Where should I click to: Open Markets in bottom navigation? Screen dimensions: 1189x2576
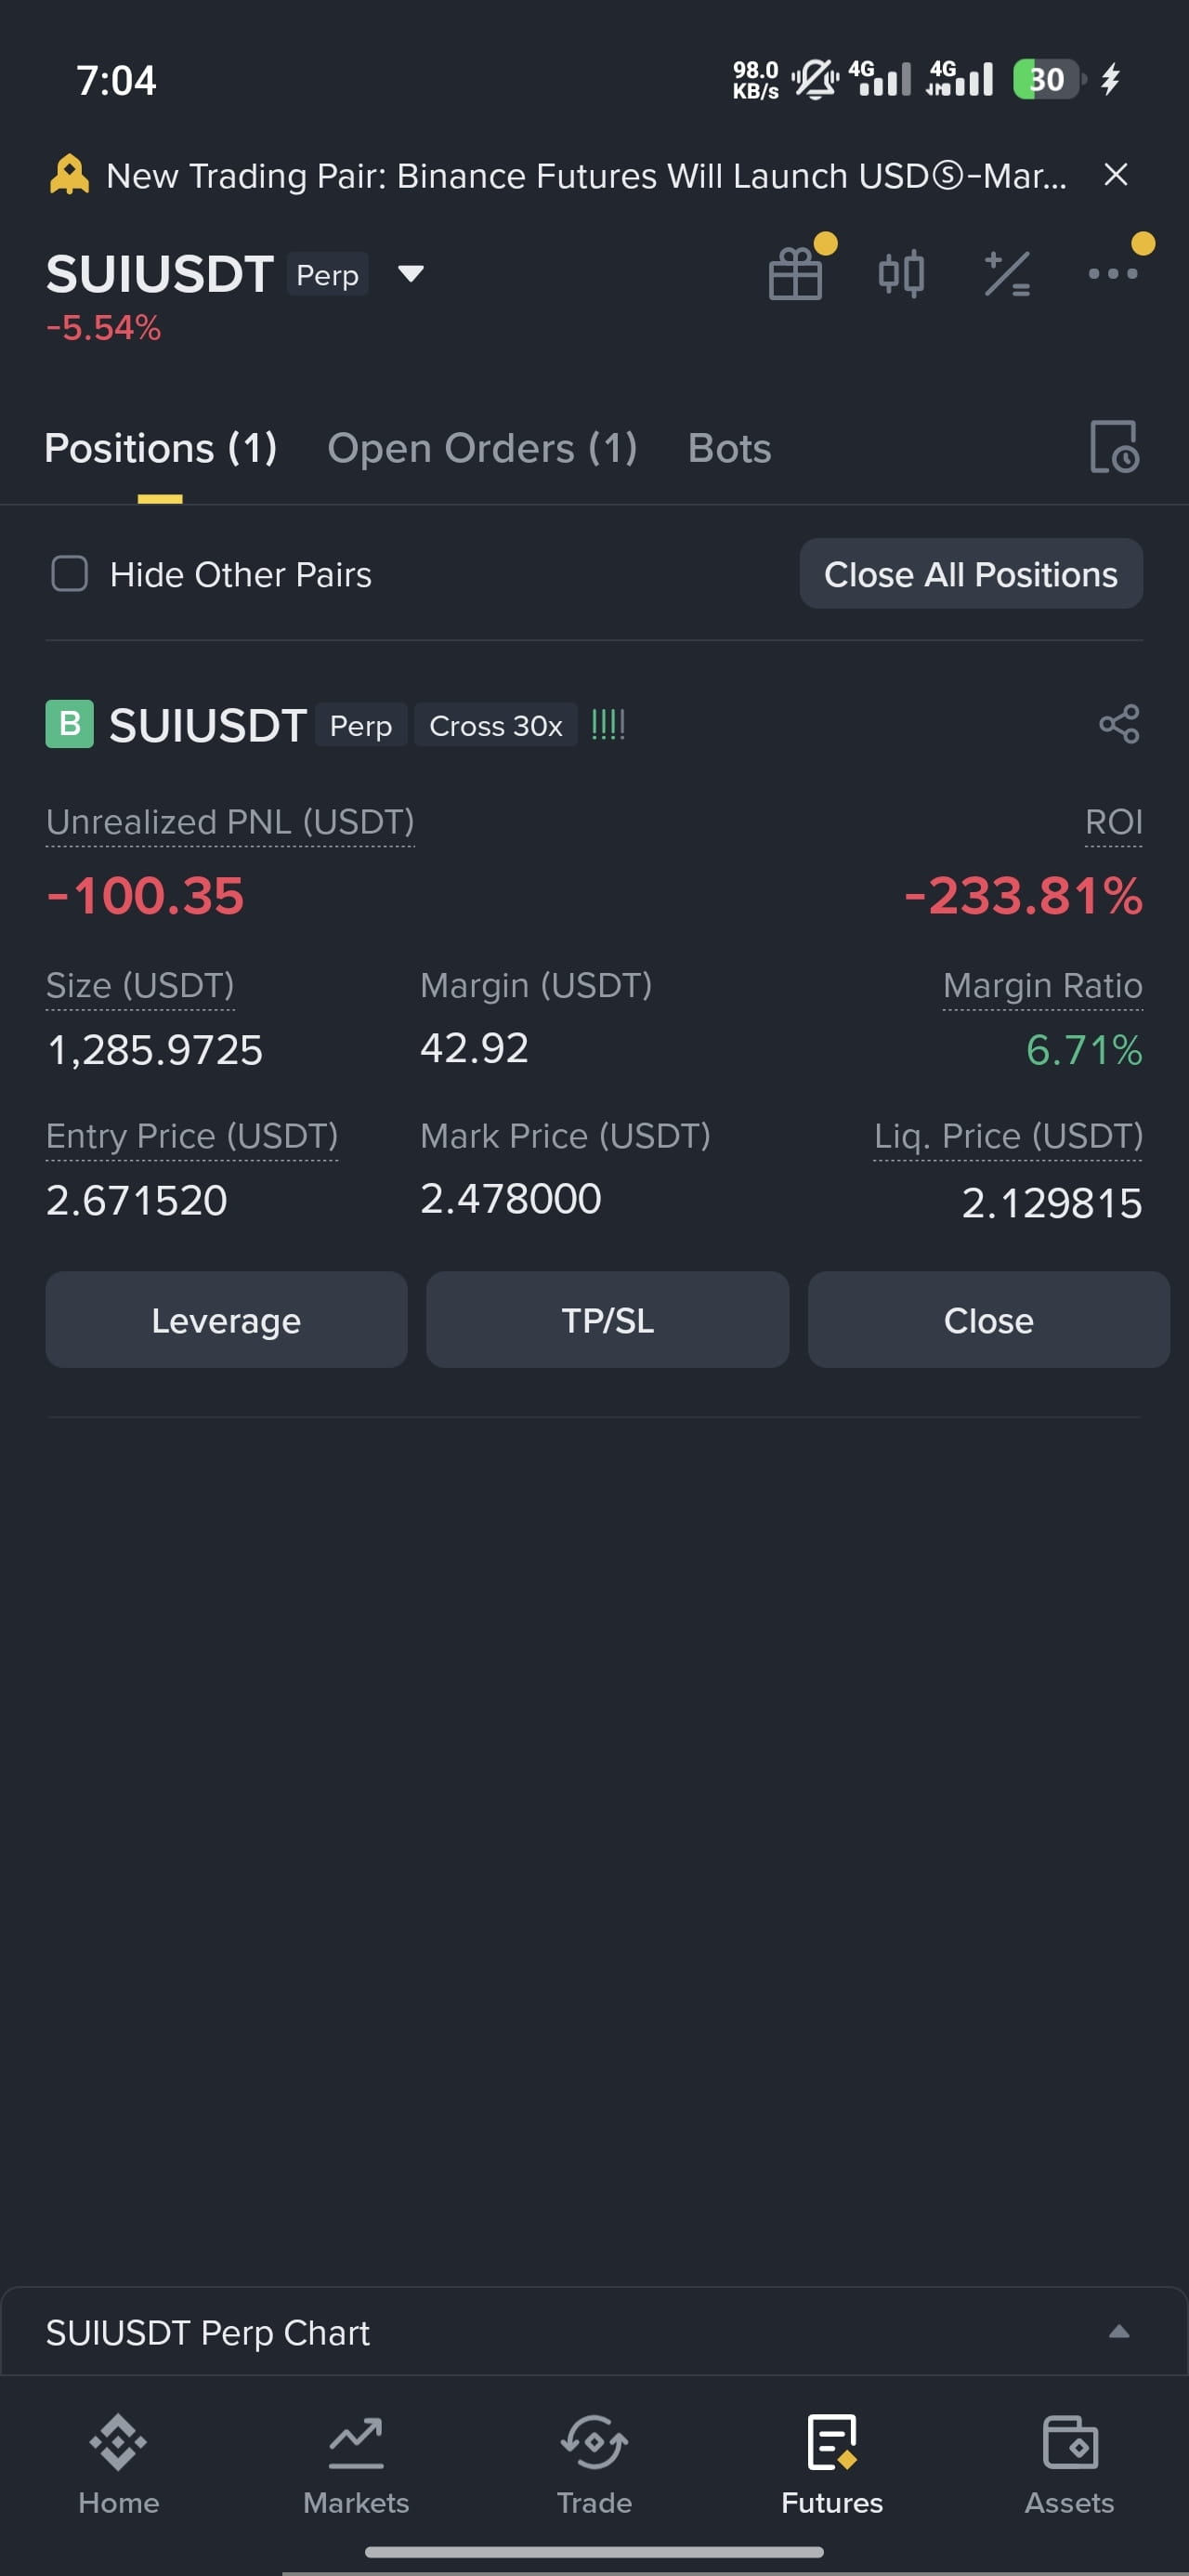(x=356, y=2463)
